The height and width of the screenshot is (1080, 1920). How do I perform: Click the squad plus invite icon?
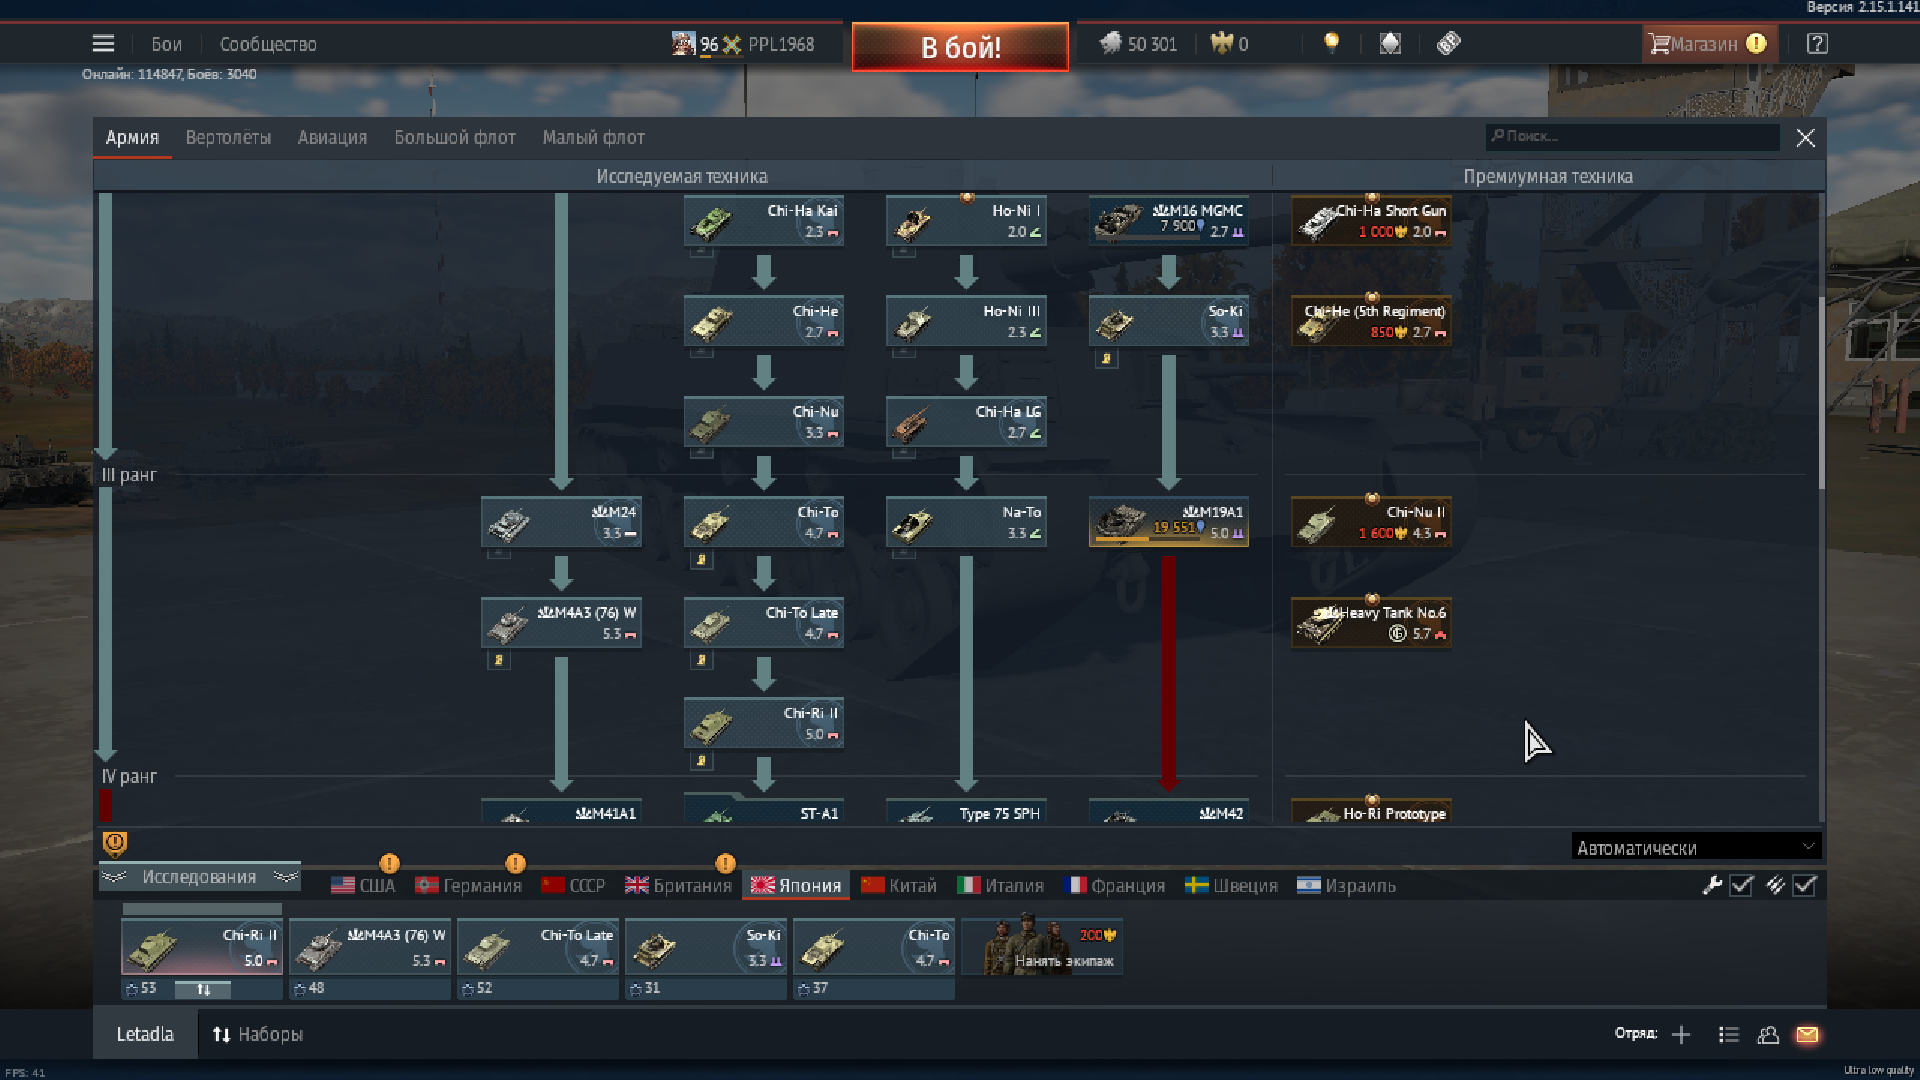1681,1035
